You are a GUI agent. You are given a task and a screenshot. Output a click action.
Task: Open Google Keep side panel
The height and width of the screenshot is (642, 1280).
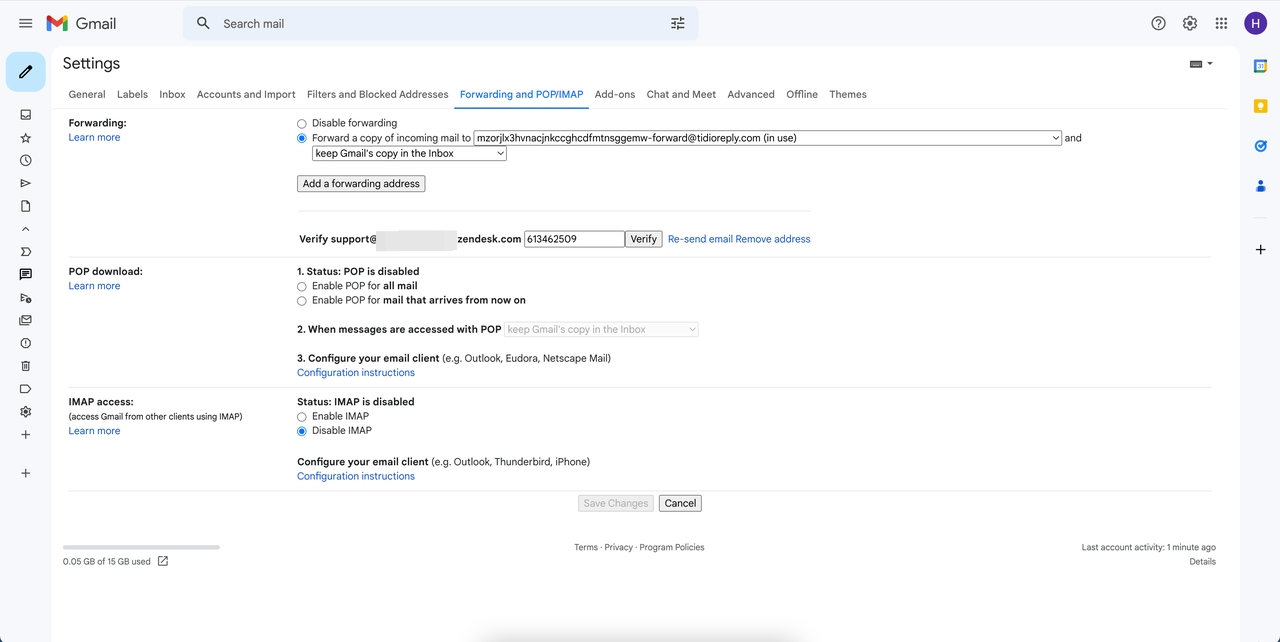point(1260,106)
